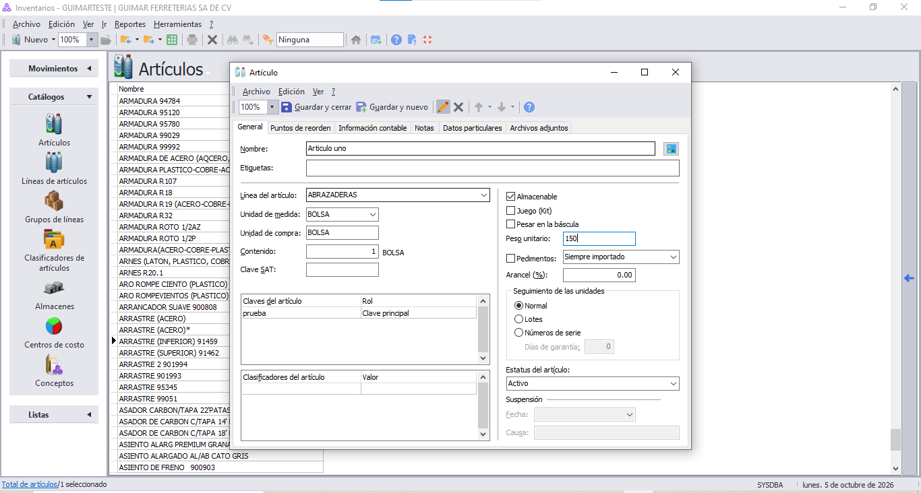
Task: Click the Arancel (%) input field
Action: (x=599, y=275)
